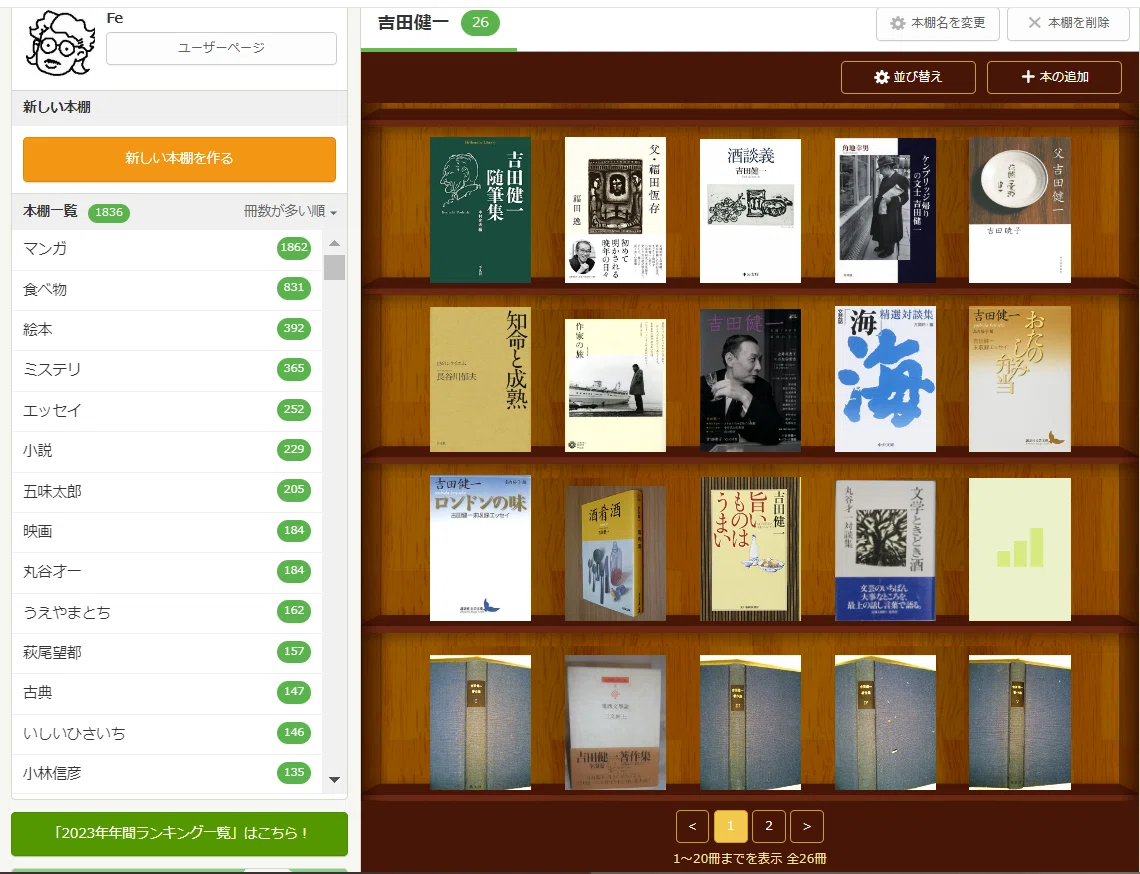The height and width of the screenshot is (874, 1140).
Task: Go to next page with > button
Action: point(807,826)
